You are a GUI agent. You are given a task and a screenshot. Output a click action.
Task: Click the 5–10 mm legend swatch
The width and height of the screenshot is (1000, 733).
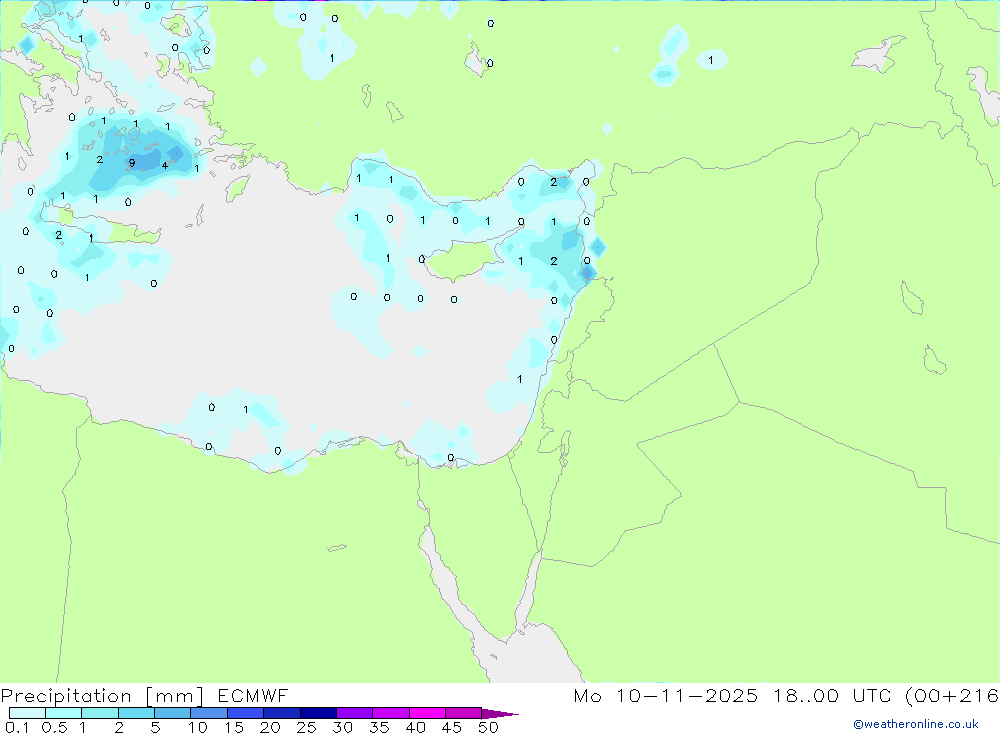click(x=173, y=713)
